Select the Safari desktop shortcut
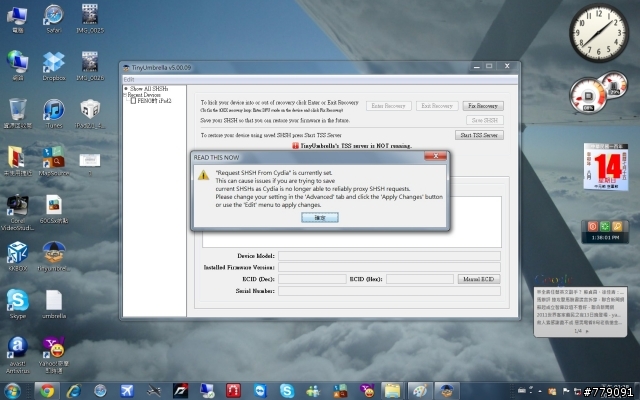The image size is (640, 400). point(53,19)
